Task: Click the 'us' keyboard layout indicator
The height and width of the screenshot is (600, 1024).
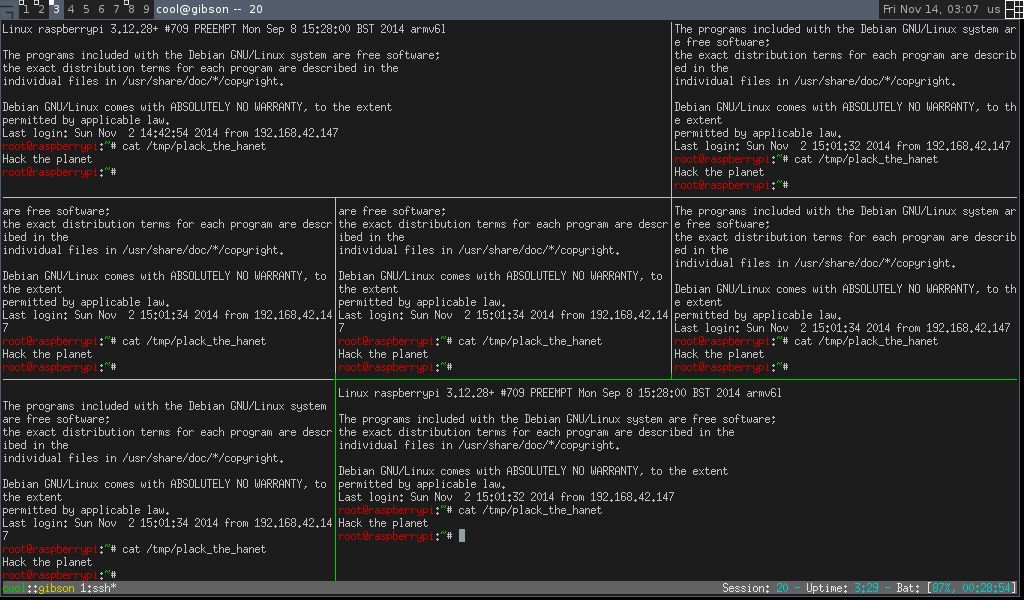Action: (x=993, y=9)
